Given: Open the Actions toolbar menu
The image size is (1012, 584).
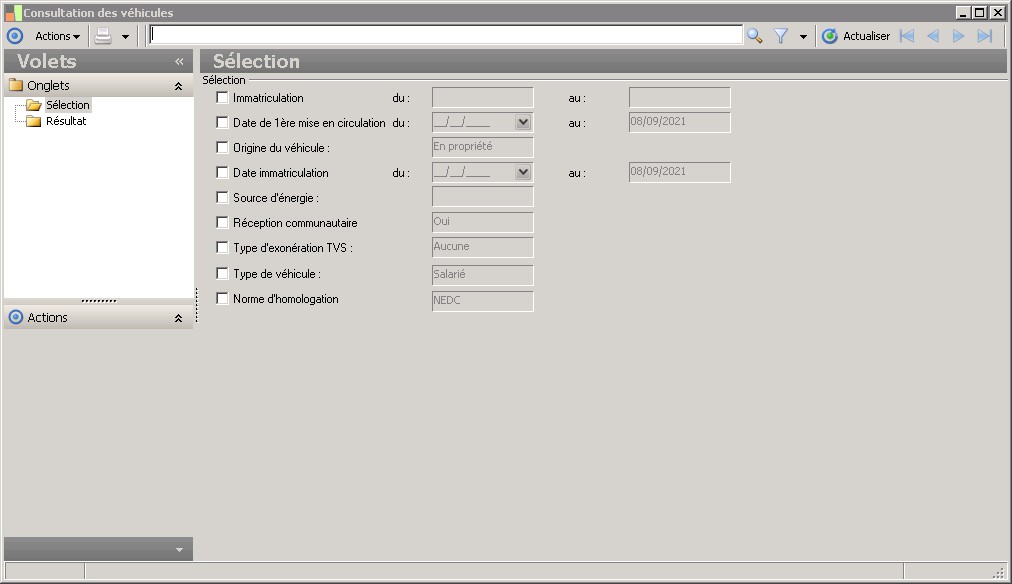Looking at the screenshot, I should (x=57, y=36).
